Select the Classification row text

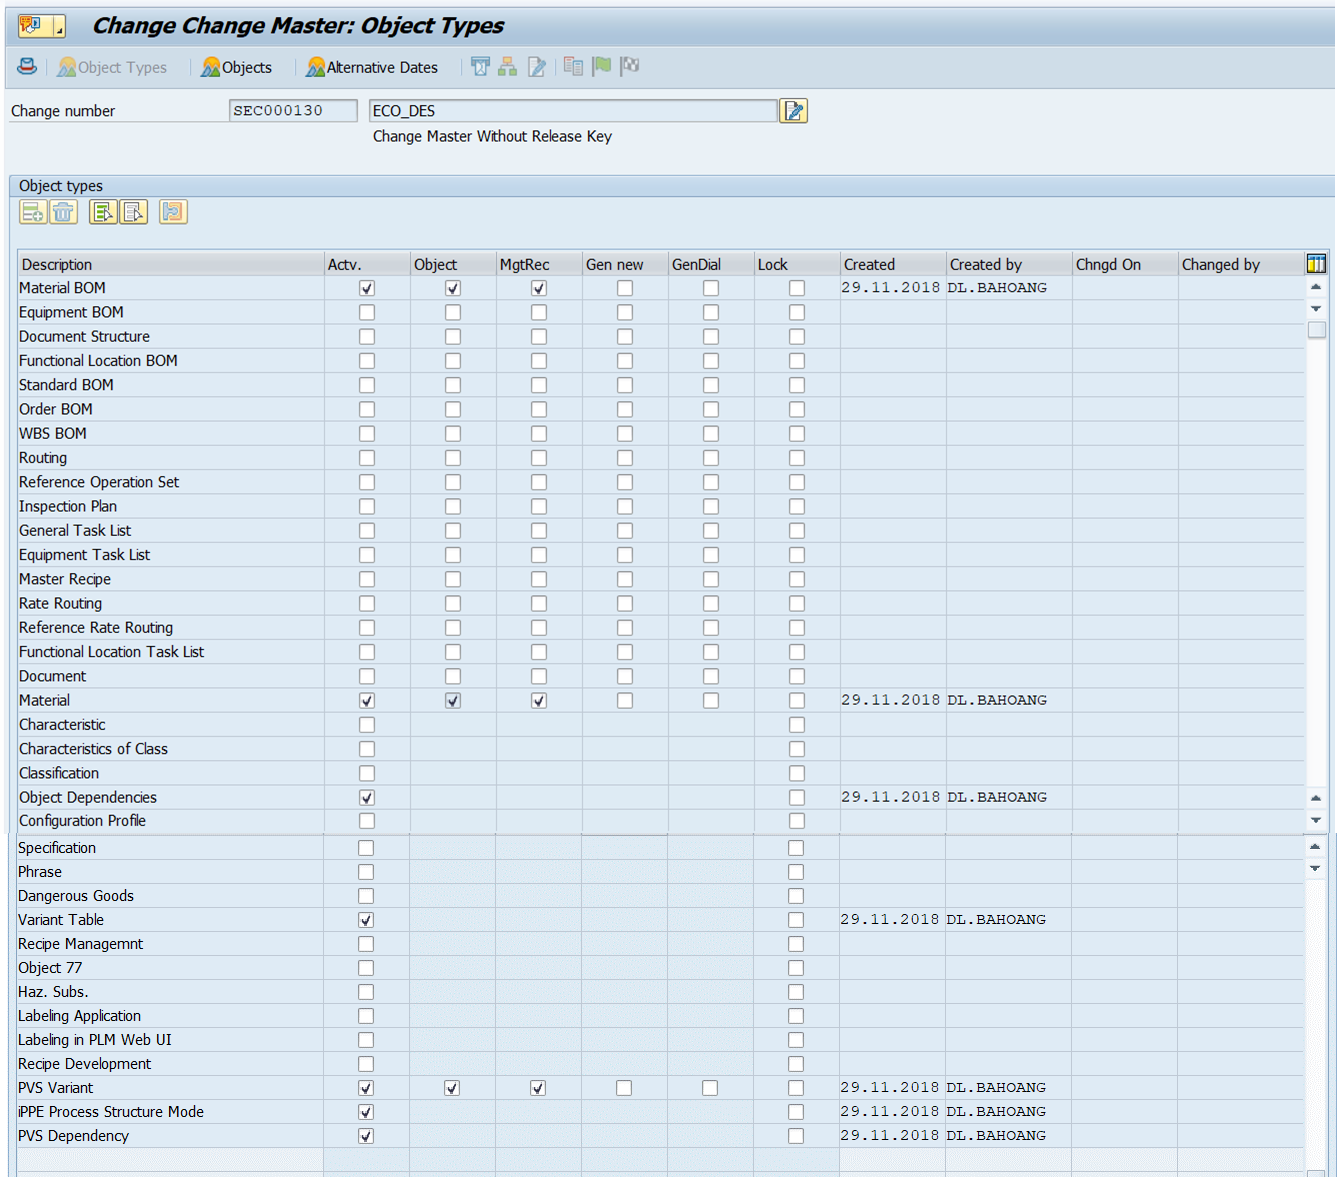[x=59, y=773]
